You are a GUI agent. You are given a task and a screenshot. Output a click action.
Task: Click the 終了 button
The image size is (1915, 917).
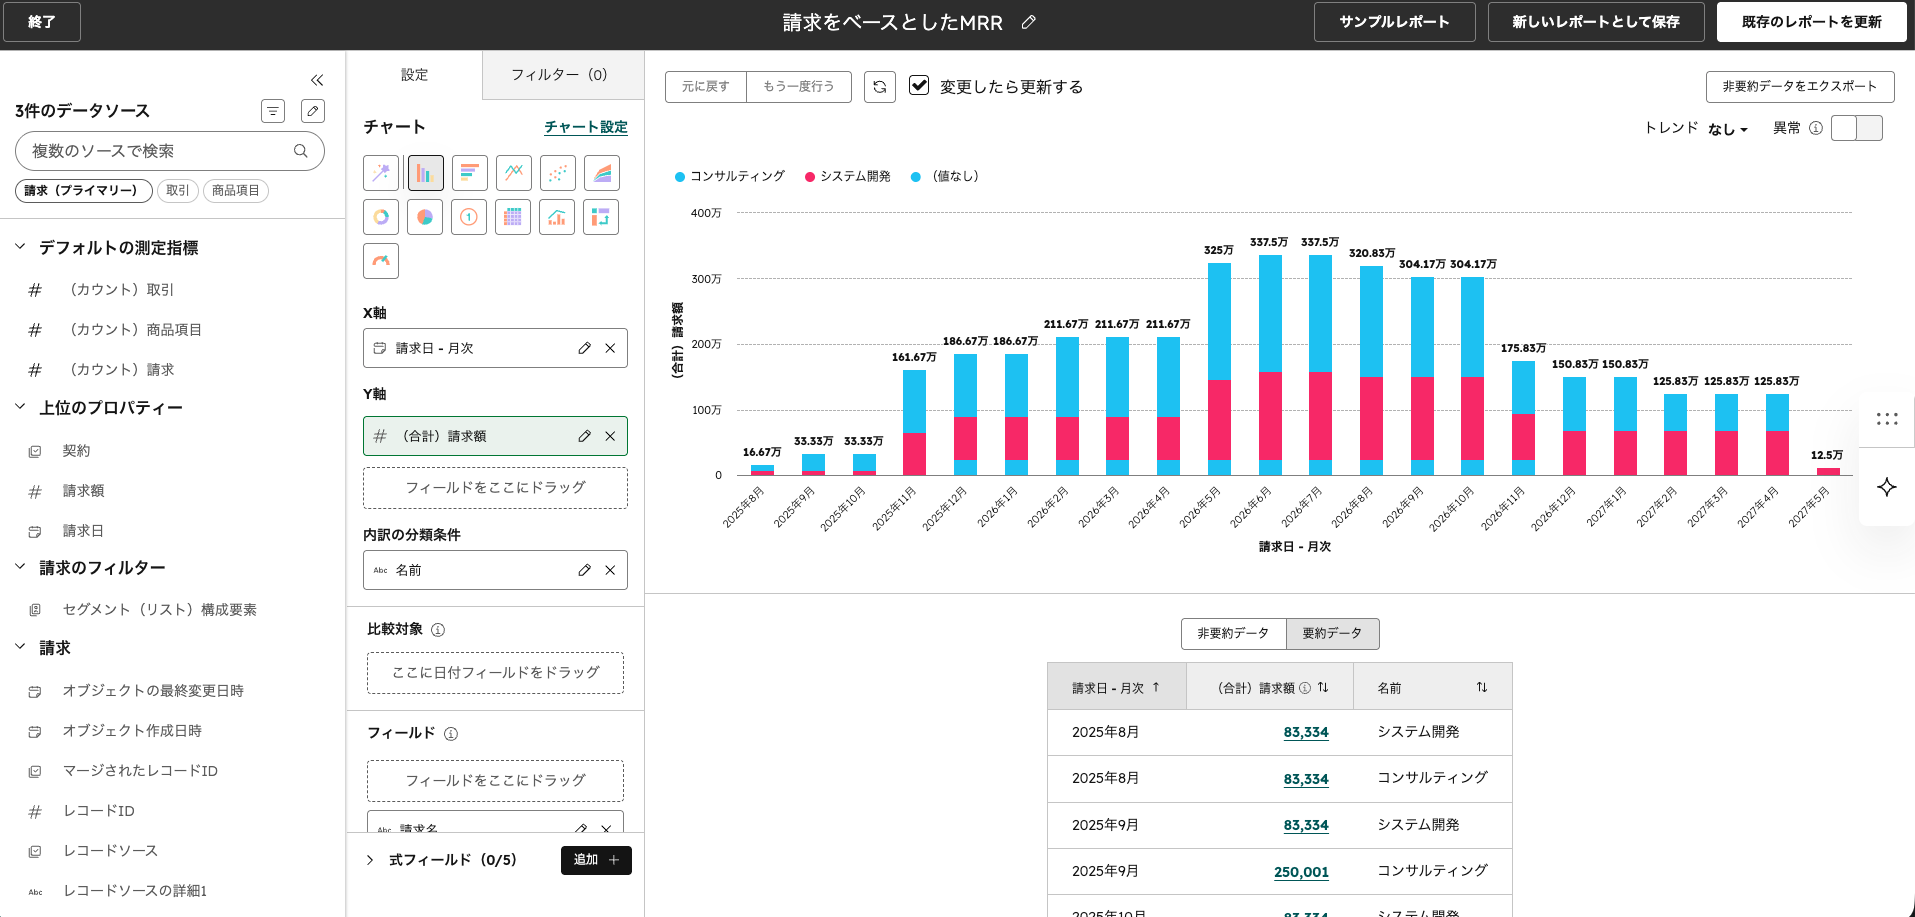[x=42, y=22]
